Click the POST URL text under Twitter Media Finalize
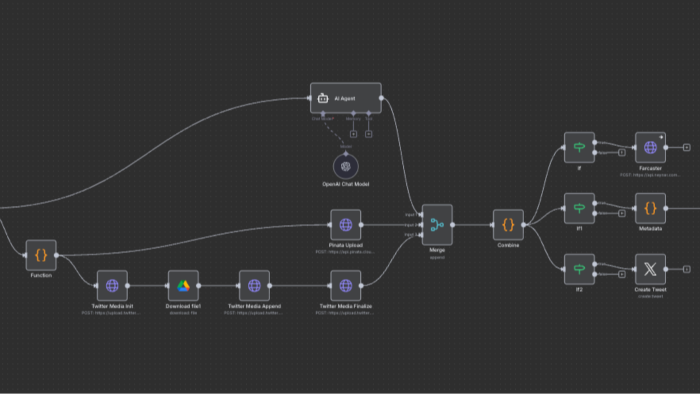 [345, 313]
